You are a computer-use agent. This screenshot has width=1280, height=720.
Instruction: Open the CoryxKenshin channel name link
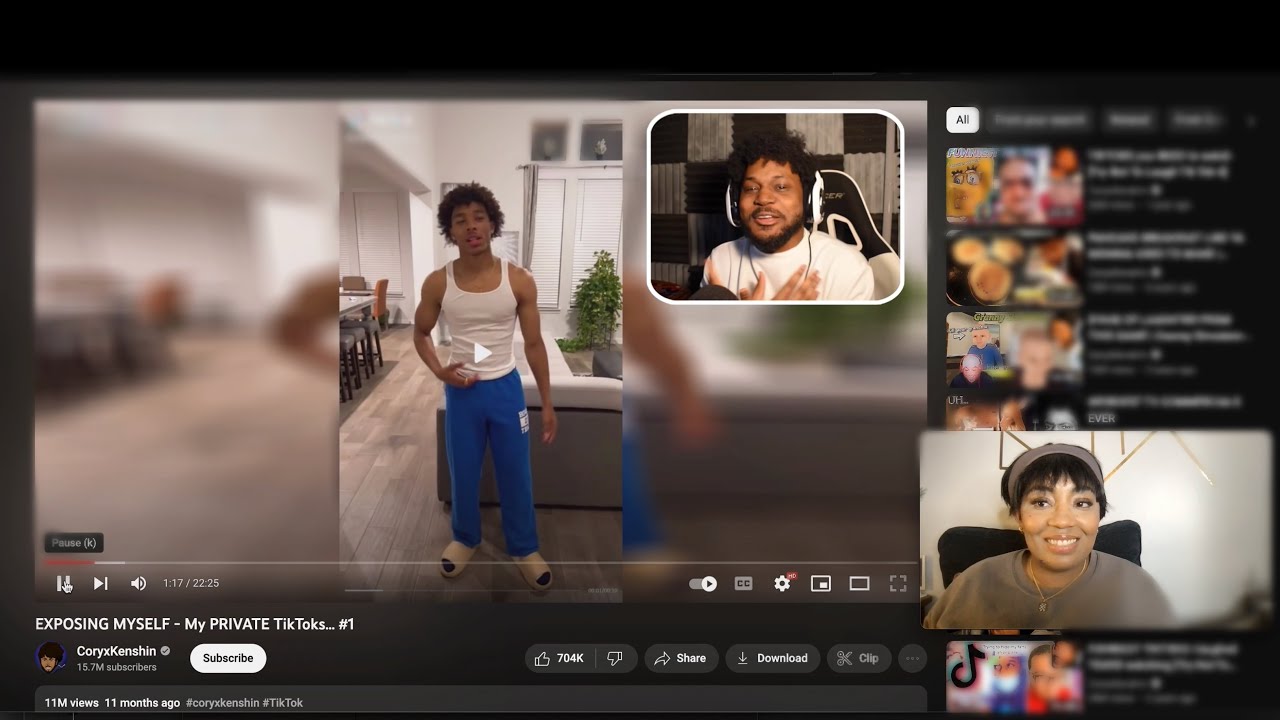[116, 651]
